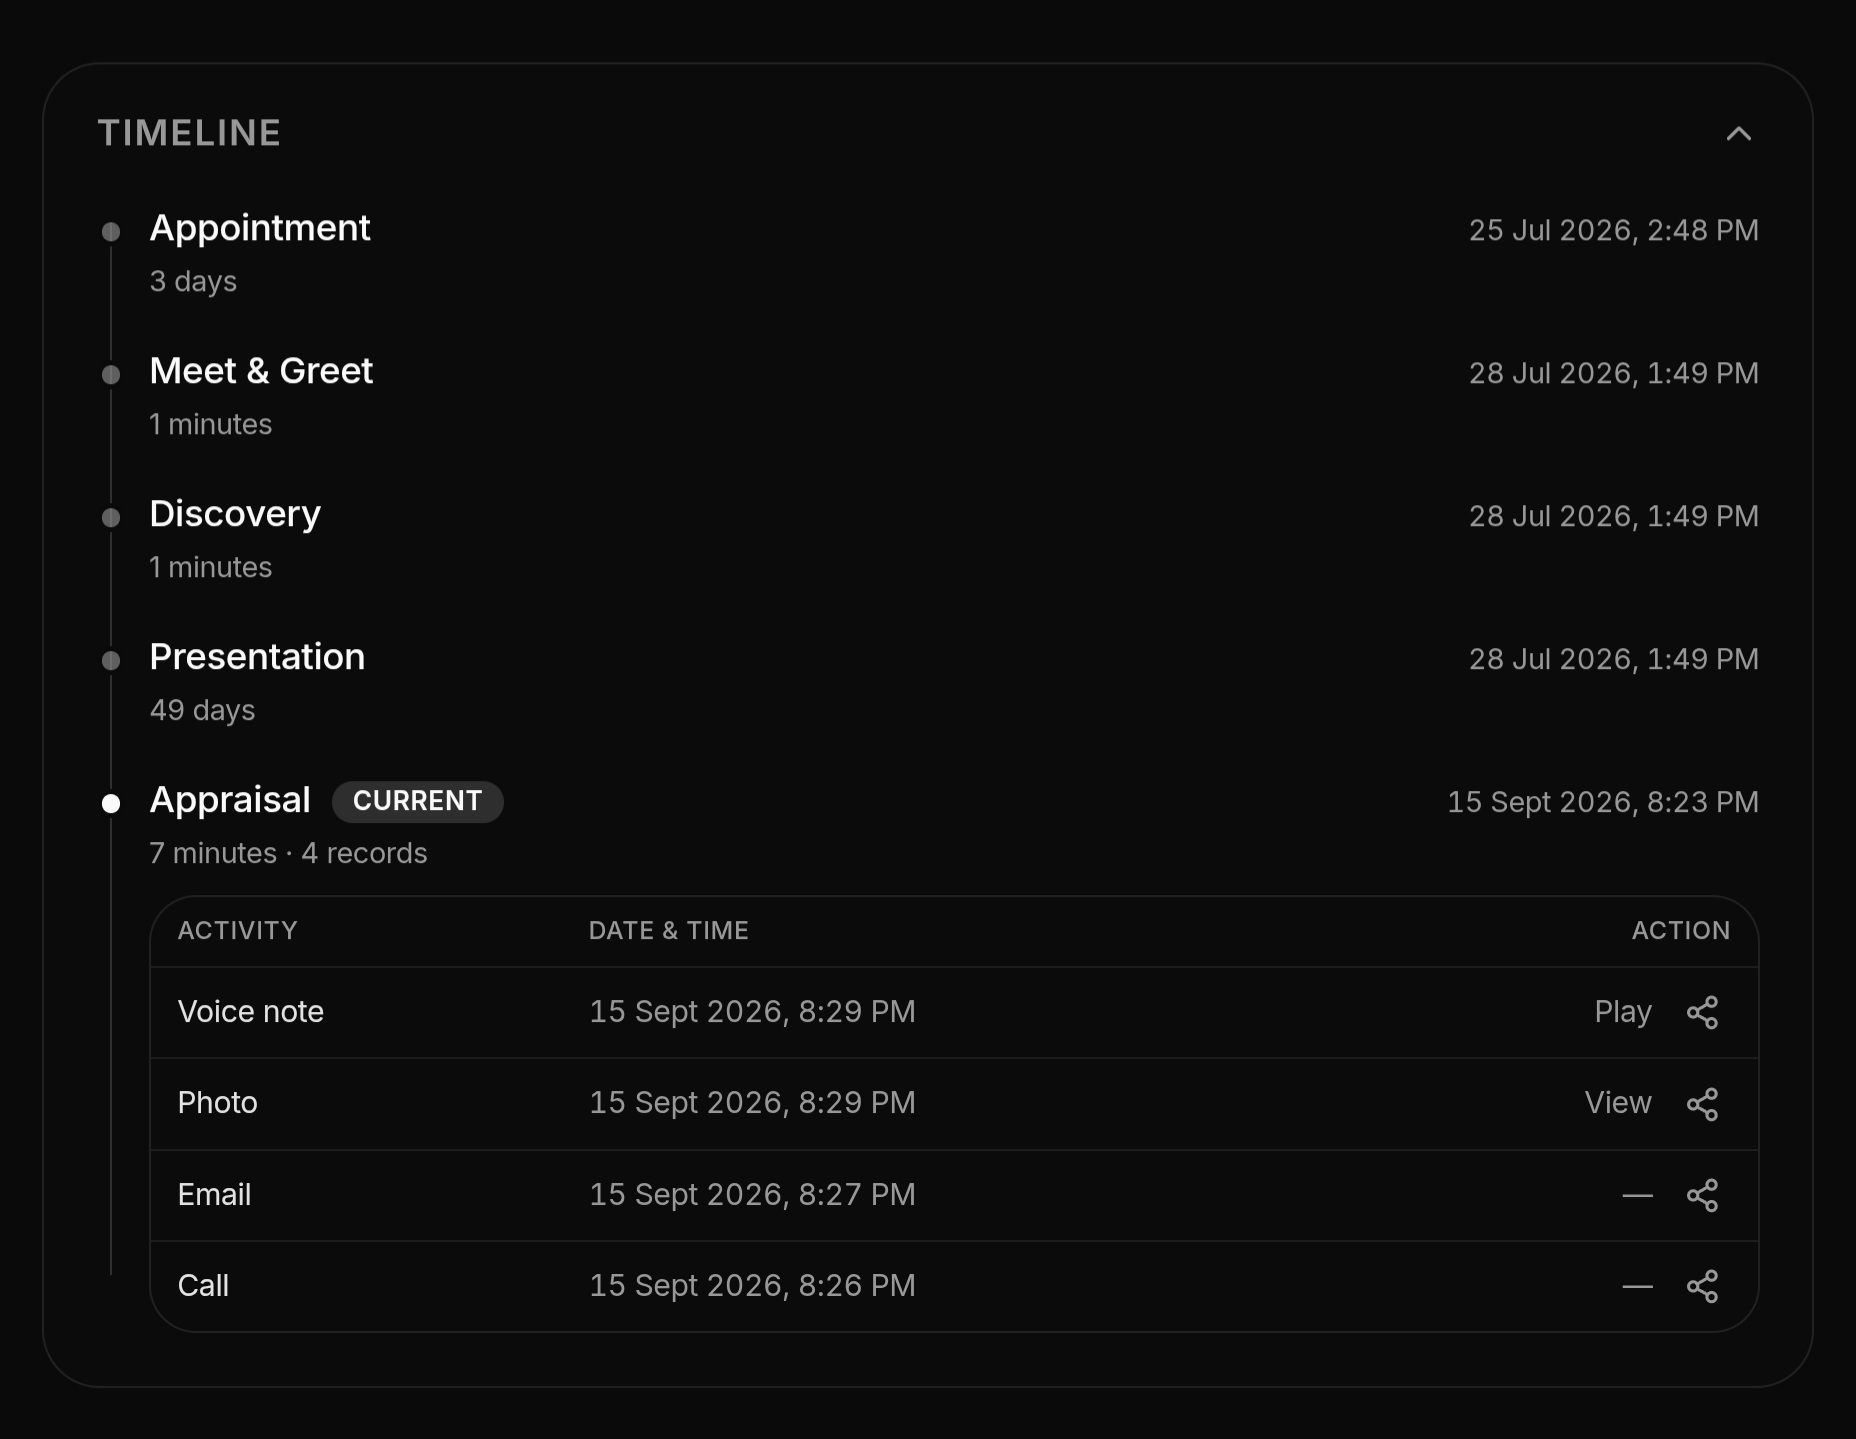Click the ACTIVITY column header
The height and width of the screenshot is (1439, 1856).
pos(238,930)
